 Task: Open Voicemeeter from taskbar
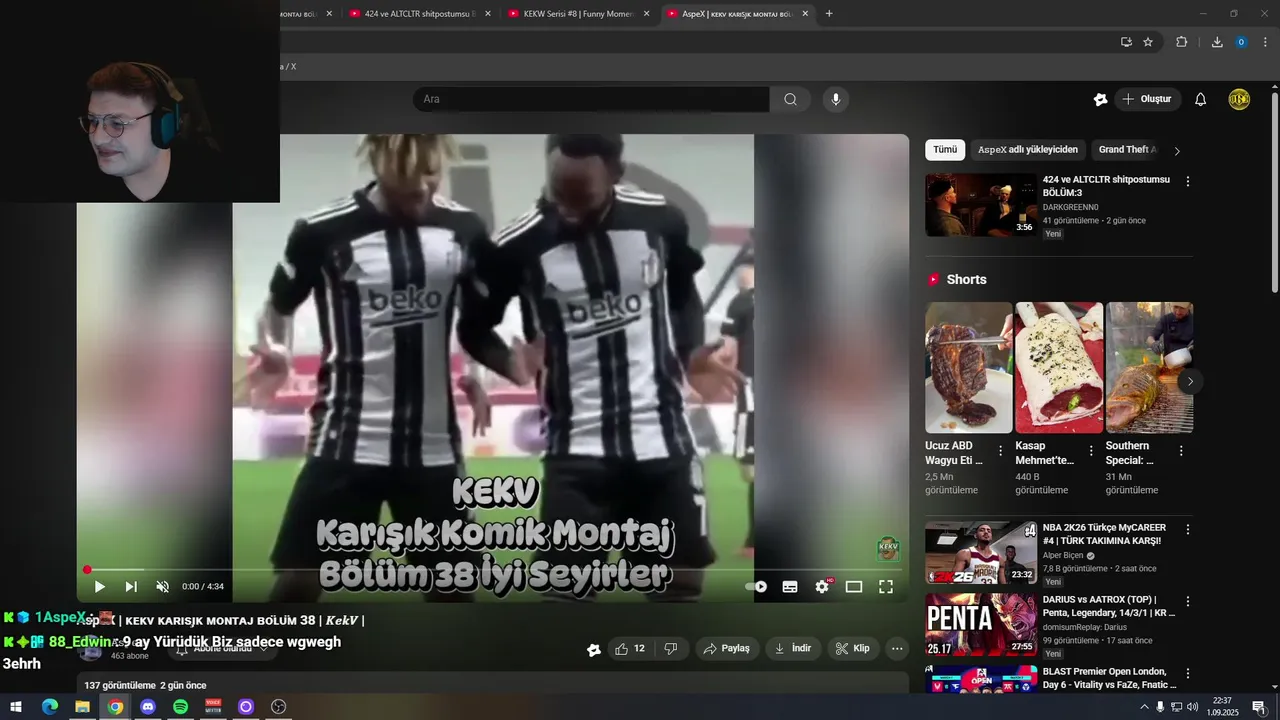213,707
